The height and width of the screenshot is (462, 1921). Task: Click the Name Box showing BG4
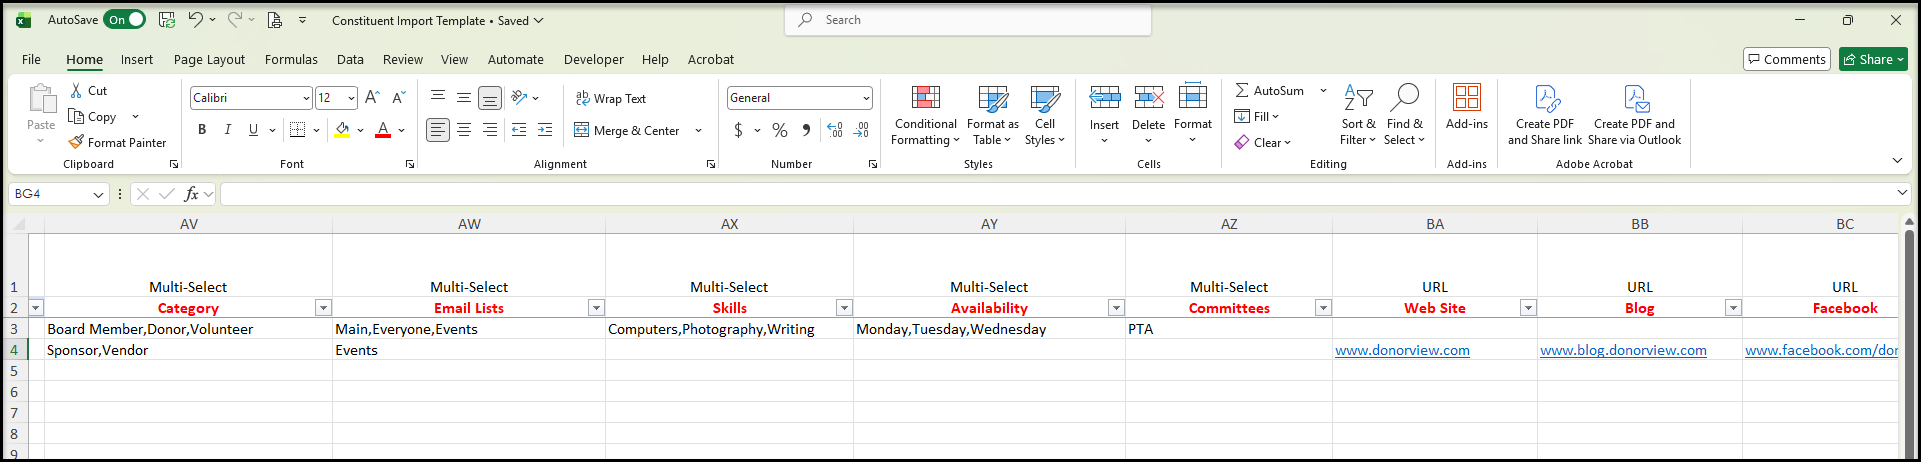58,194
